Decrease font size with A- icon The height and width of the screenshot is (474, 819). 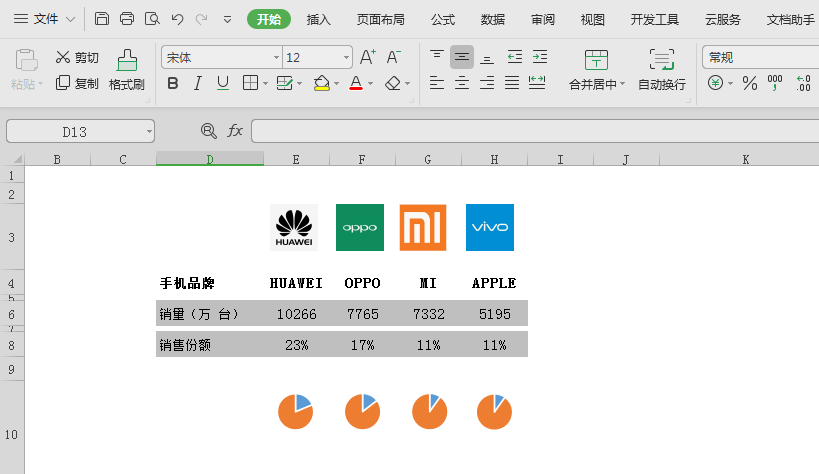[x=394, y=57]
